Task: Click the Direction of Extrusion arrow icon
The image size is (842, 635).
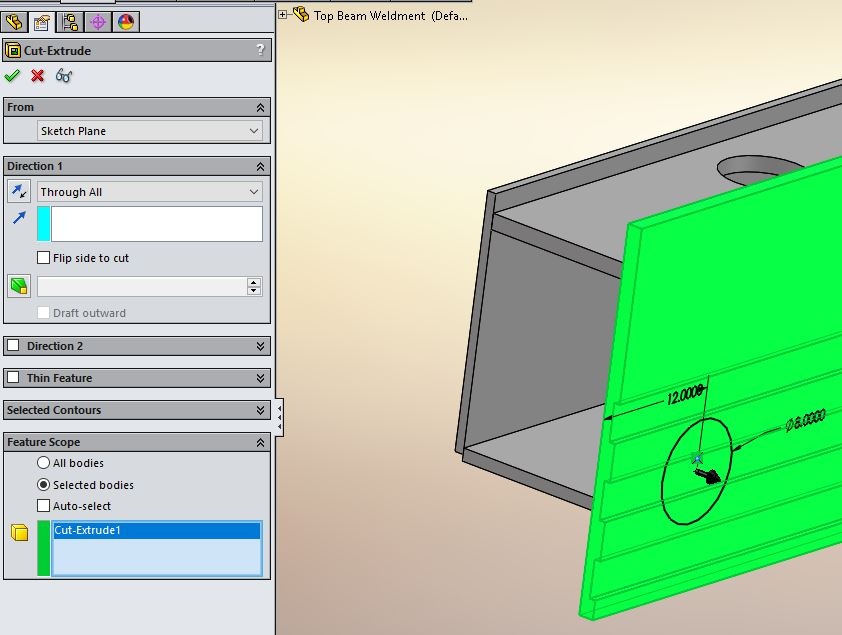Action: click(19, 217)
